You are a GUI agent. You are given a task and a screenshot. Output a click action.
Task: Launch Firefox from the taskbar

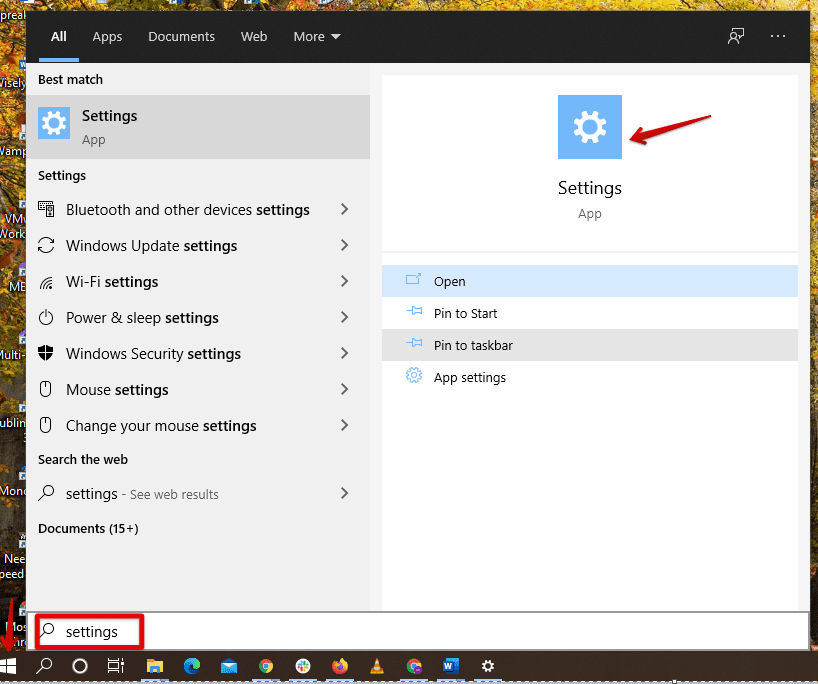tap(340, 666)
